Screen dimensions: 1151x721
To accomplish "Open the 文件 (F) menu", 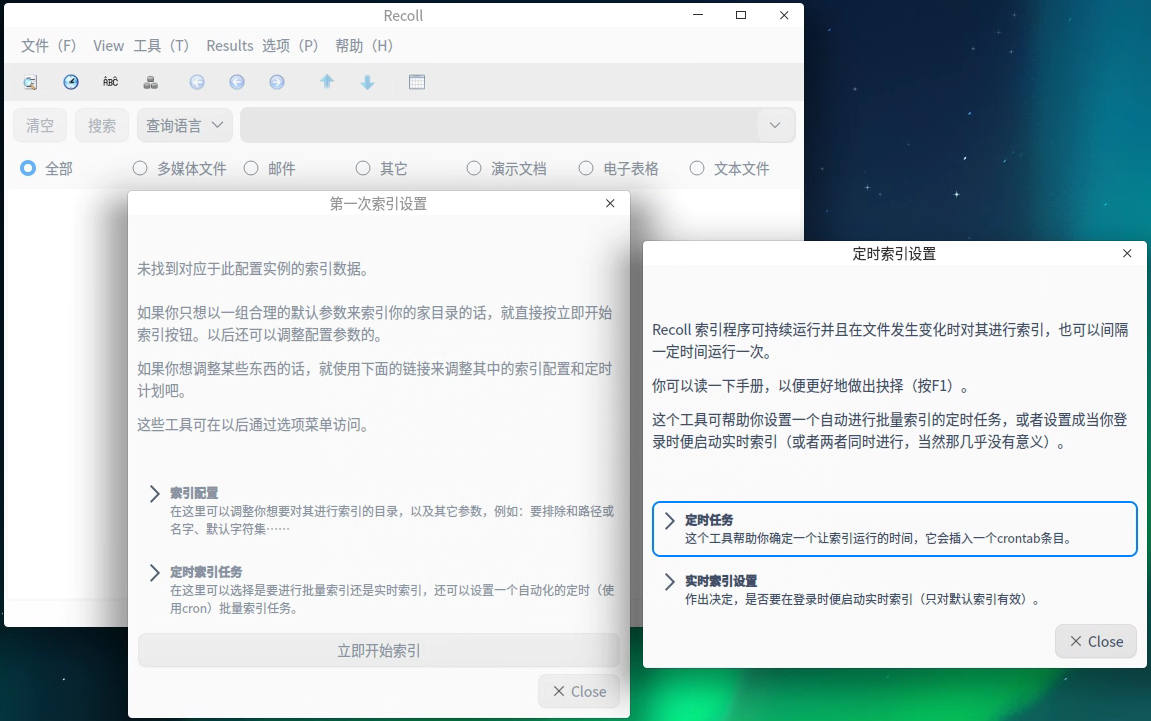I will 48,46.
